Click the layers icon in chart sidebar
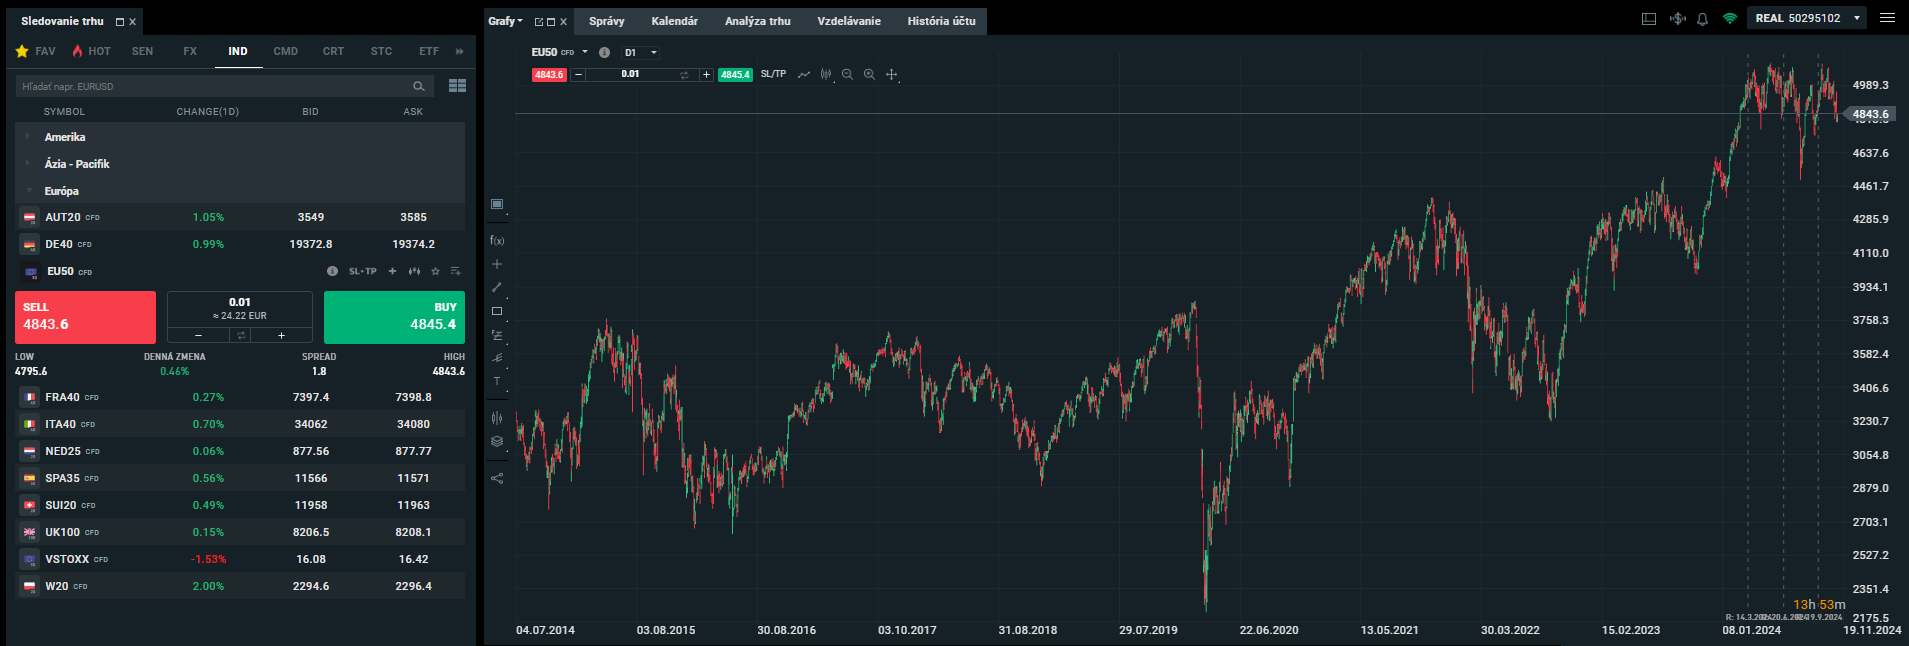The height and width of the screenshot is (646, 1909). 497,441
